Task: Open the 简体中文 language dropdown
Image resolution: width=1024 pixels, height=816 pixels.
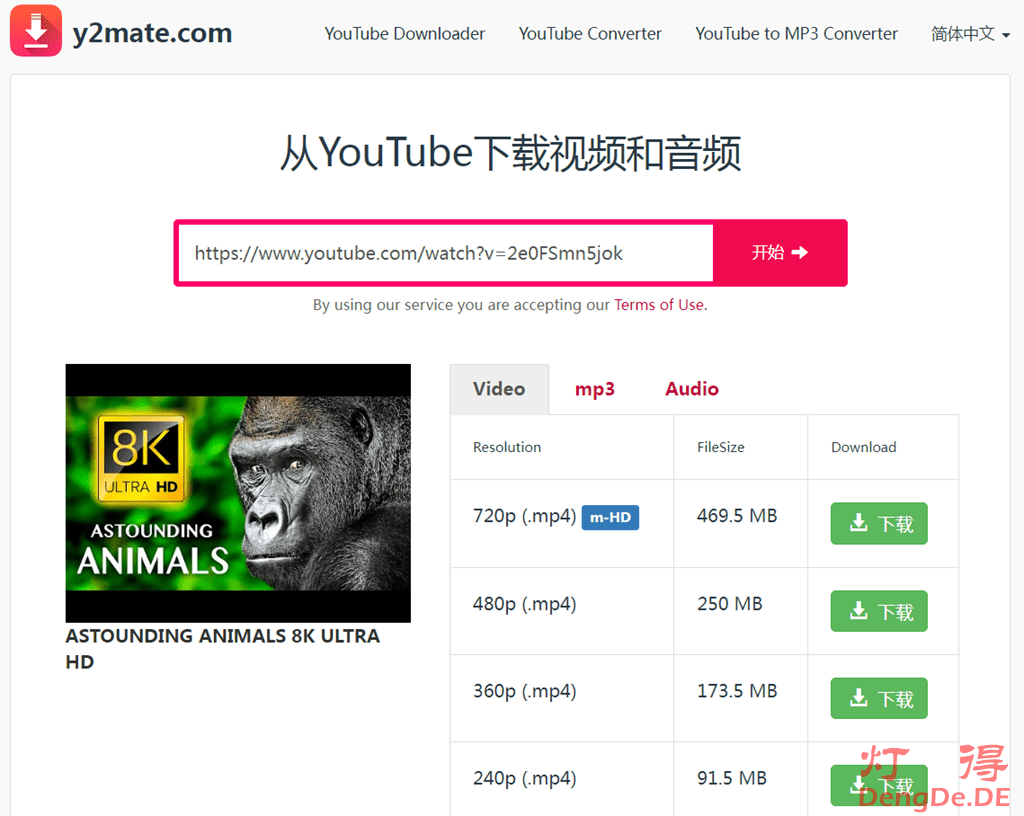Action: (969, 34)
